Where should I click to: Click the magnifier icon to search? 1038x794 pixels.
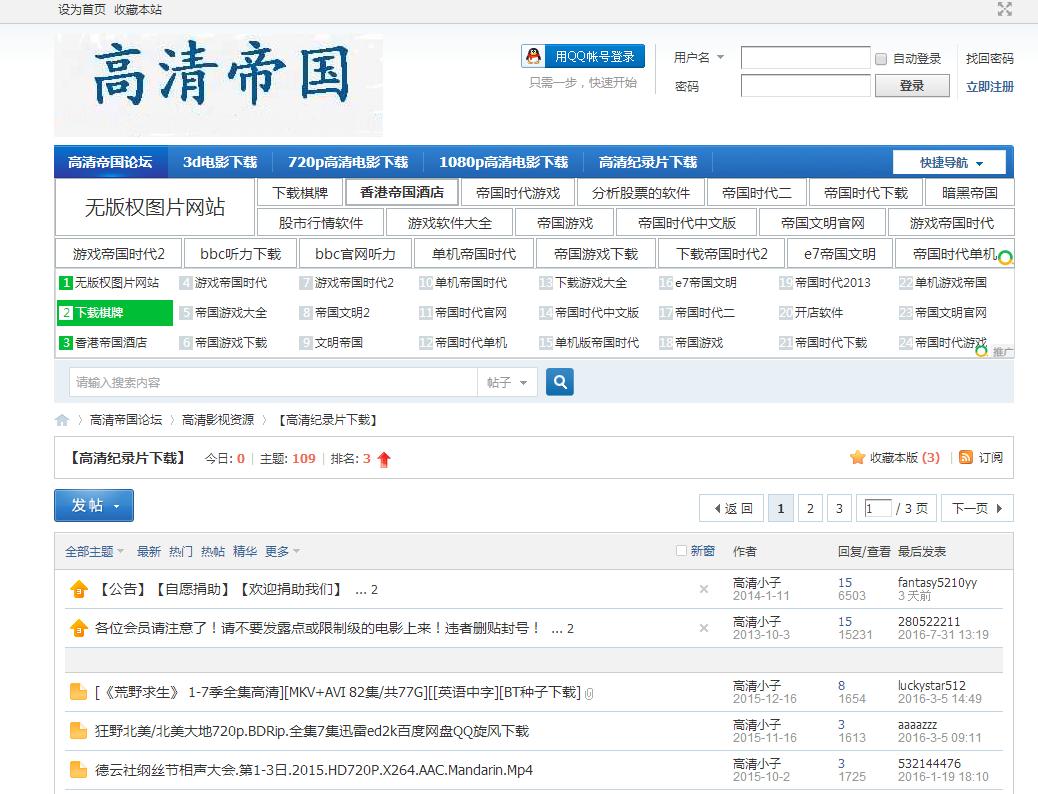559,382
